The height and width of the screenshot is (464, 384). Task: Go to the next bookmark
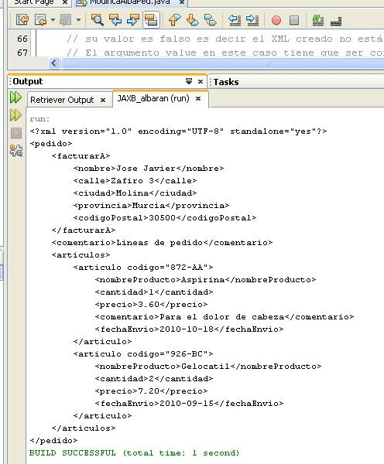click(x=192, y=20)
